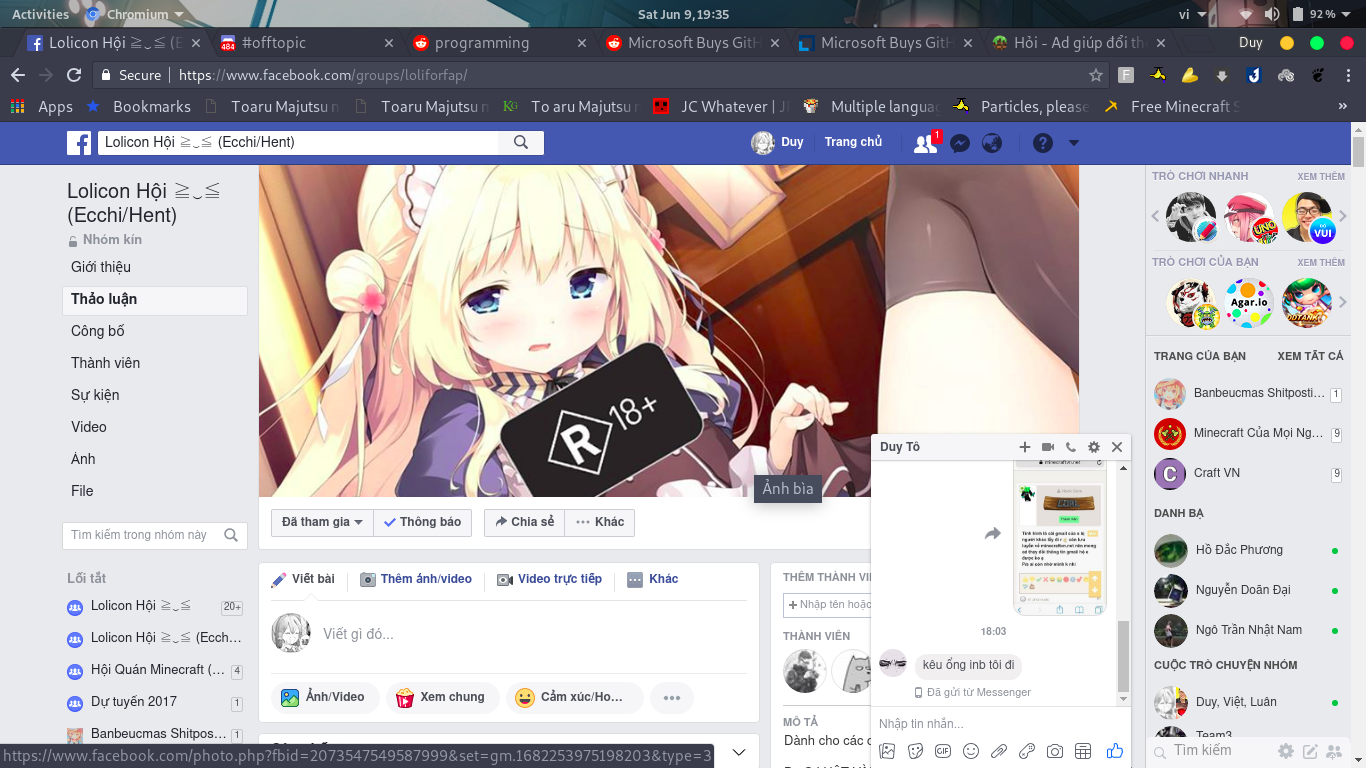Viewport: 1366px width, 768px height.
Task: Expand the account settings caret in top bar
Action: click(x=1073, y=143)
